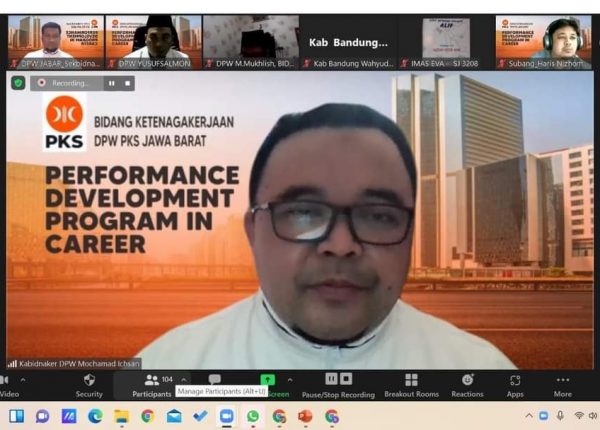This screenshot has height=430, width=600.
Task: Pause the recording from the bottom toolbar
Action: pos(331,379)
